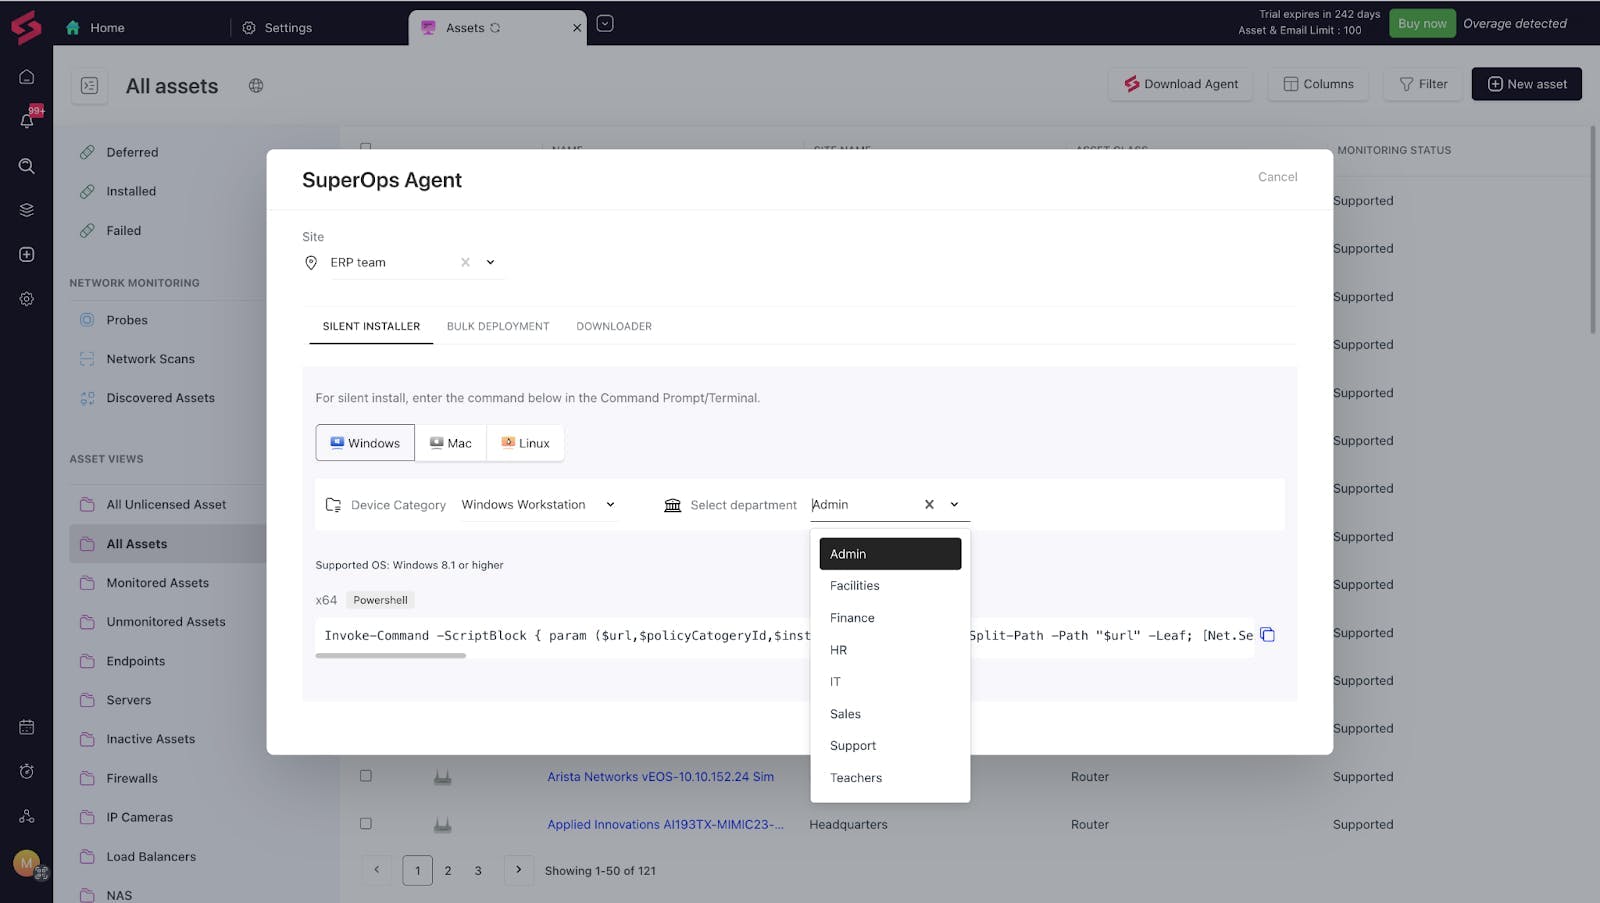Image resolution: width=1600 pixels, height=903 pixels.
Task: Click New asset button
Action: pyautogui.click(x=1527, y=84)
